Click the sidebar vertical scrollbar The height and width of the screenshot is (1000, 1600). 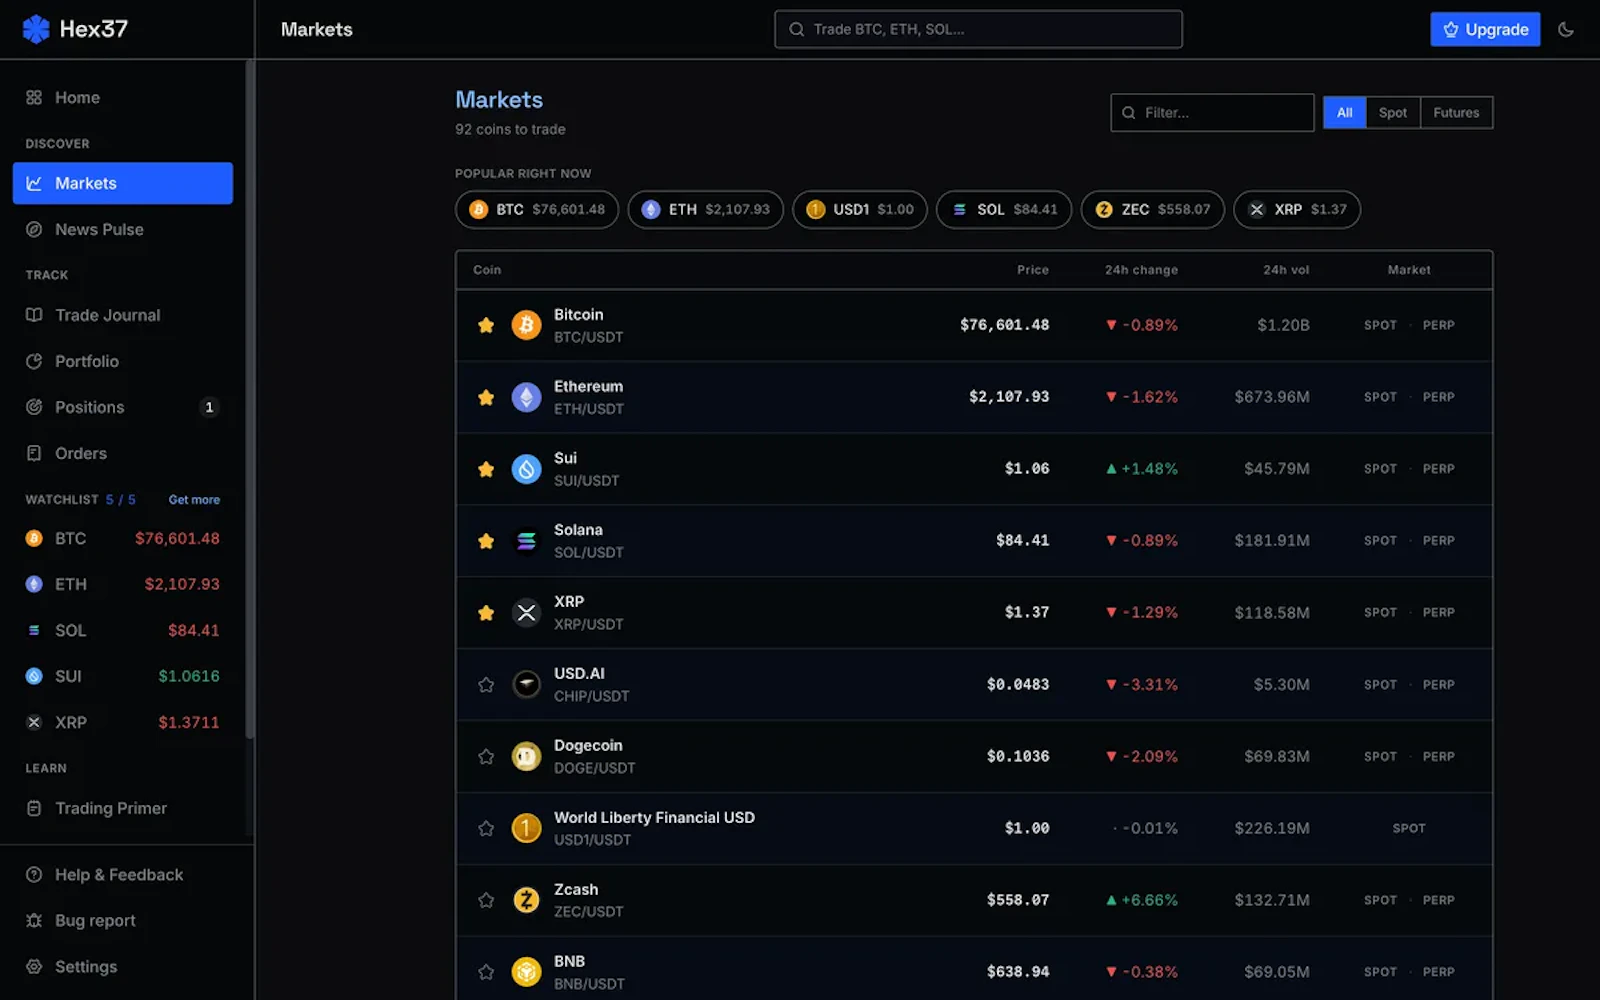(250, 400)
